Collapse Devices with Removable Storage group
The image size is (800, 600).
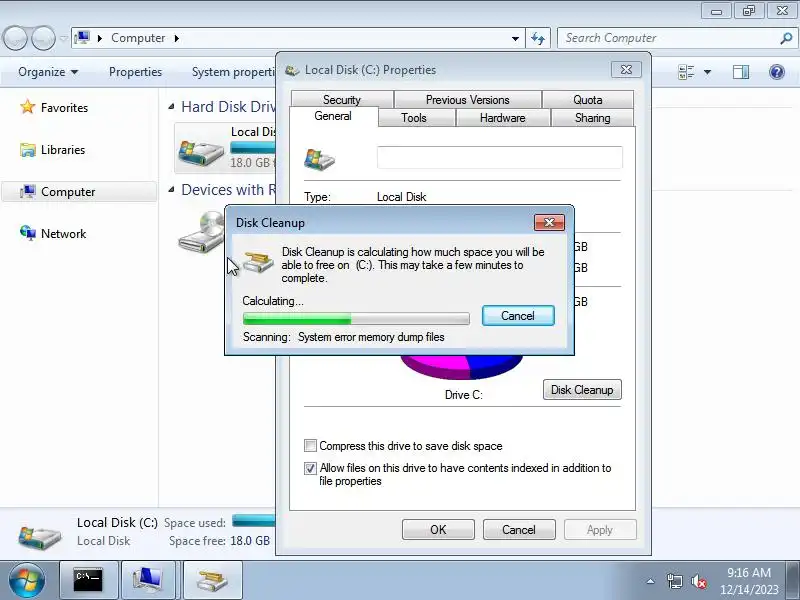coord(171,190)
